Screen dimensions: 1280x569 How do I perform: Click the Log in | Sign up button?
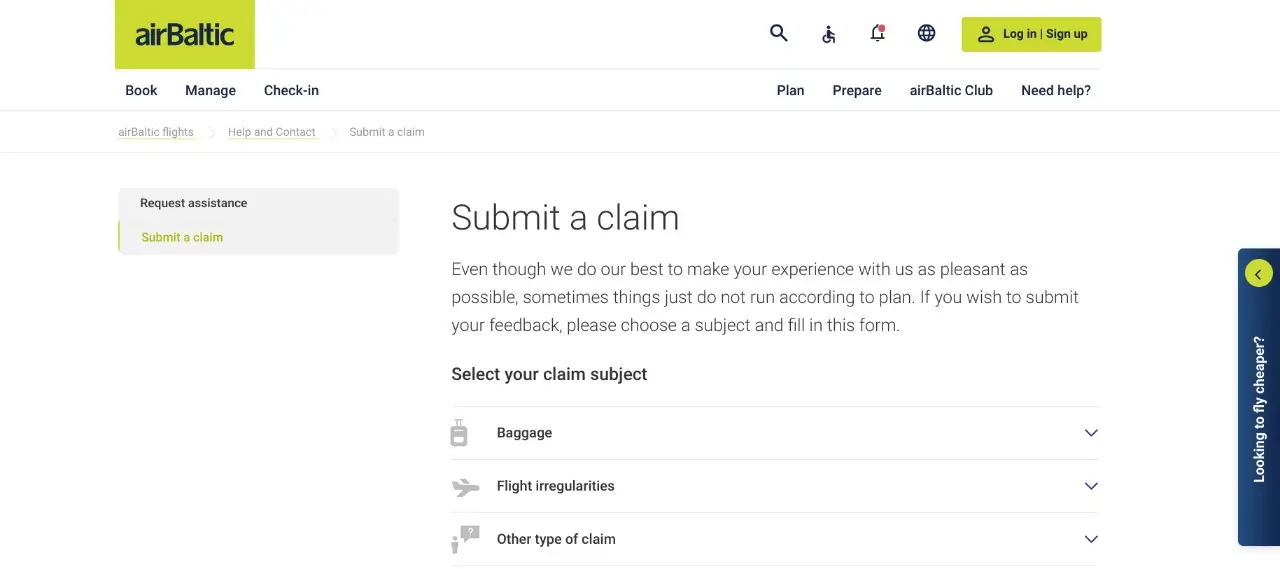pyautogui.click(x=1031, y=34)
